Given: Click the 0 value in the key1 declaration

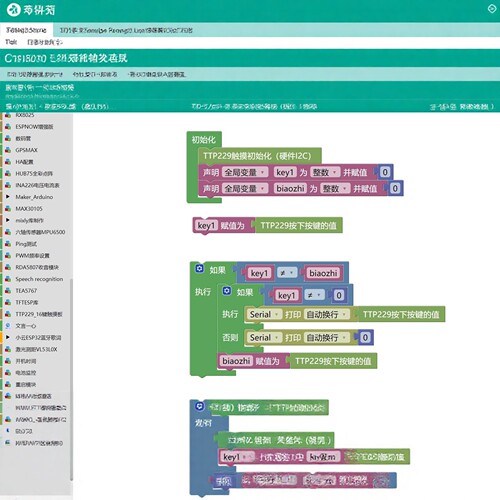Looking at the screenshot, I should click(x=385, y=172).
